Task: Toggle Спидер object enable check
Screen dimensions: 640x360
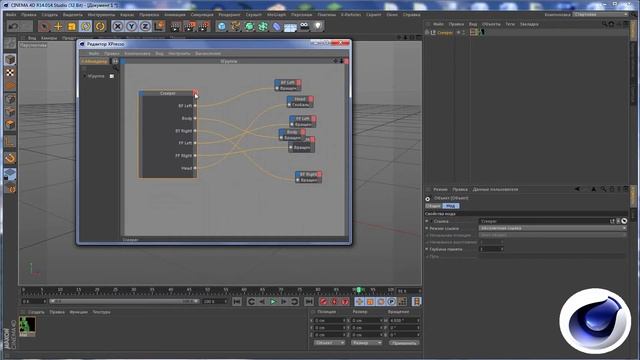Action: [x=463, y=32]
